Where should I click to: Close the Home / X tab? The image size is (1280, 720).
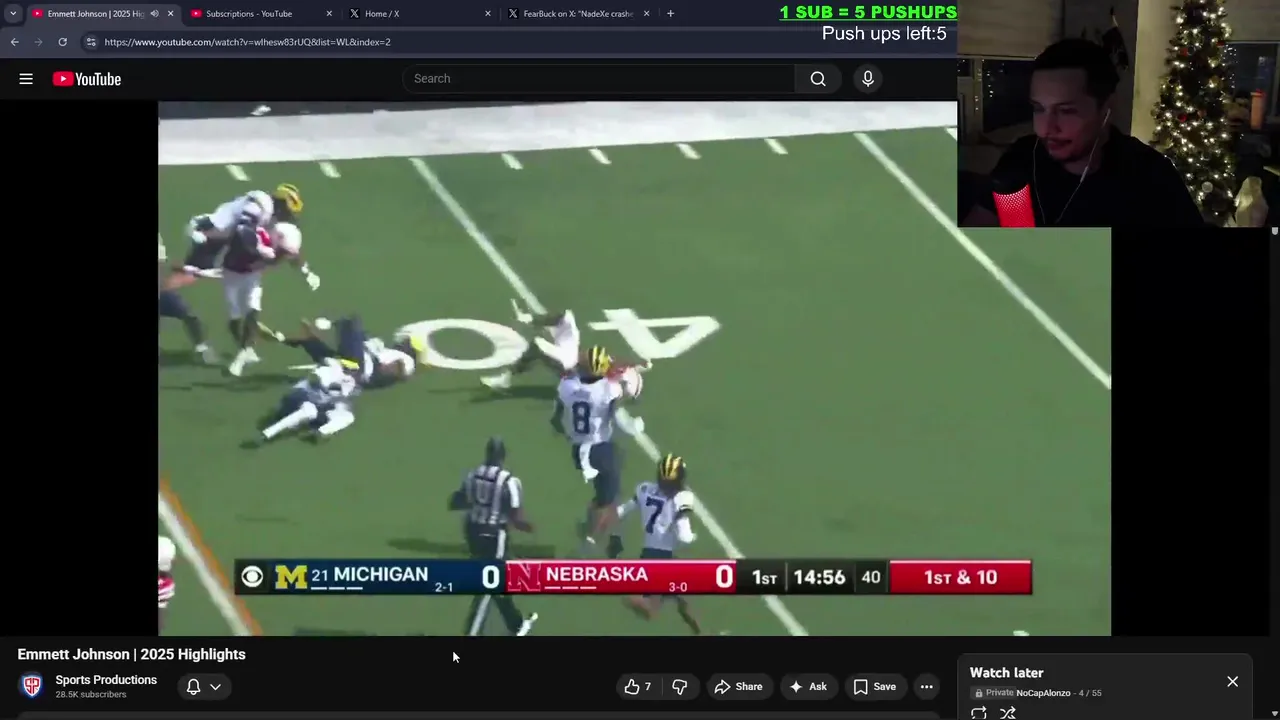[488, 14]
